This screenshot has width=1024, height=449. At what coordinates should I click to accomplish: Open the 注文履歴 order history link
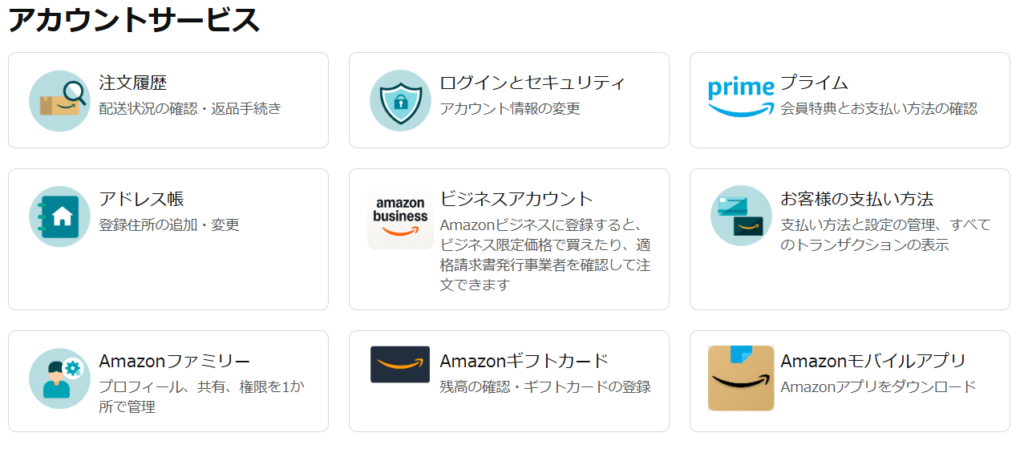[x=133, y=83]
